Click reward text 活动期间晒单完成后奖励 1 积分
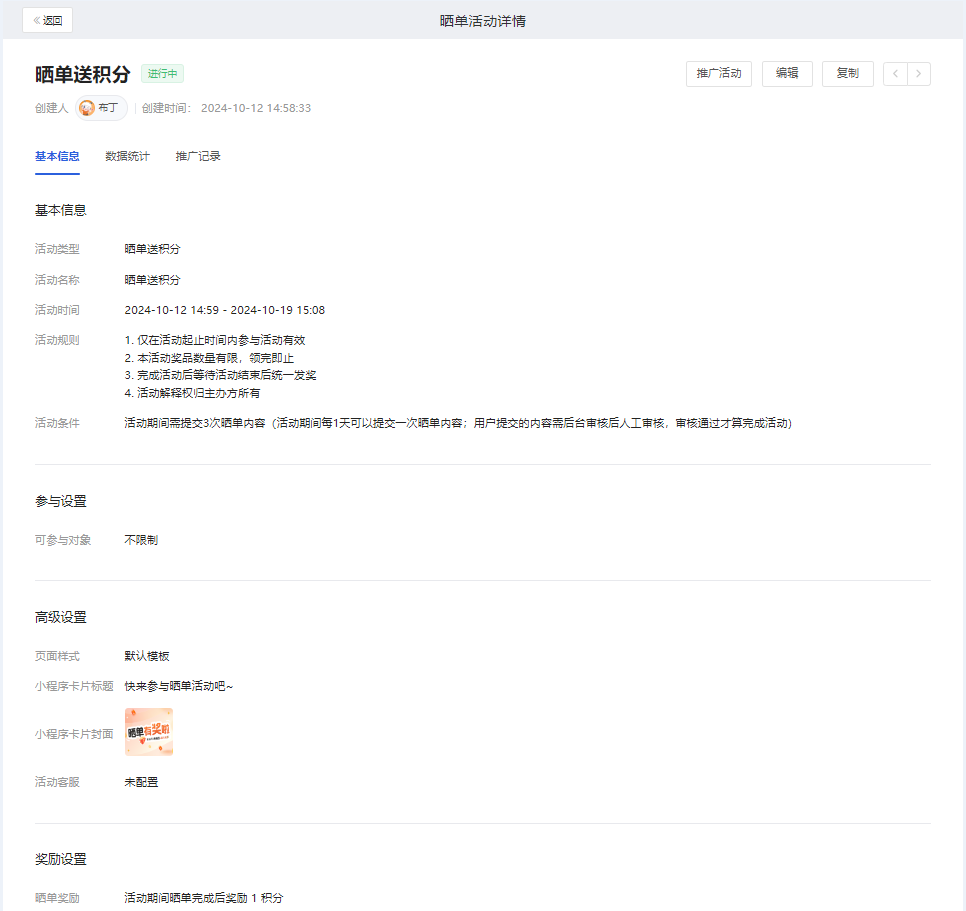 (204, 898)
